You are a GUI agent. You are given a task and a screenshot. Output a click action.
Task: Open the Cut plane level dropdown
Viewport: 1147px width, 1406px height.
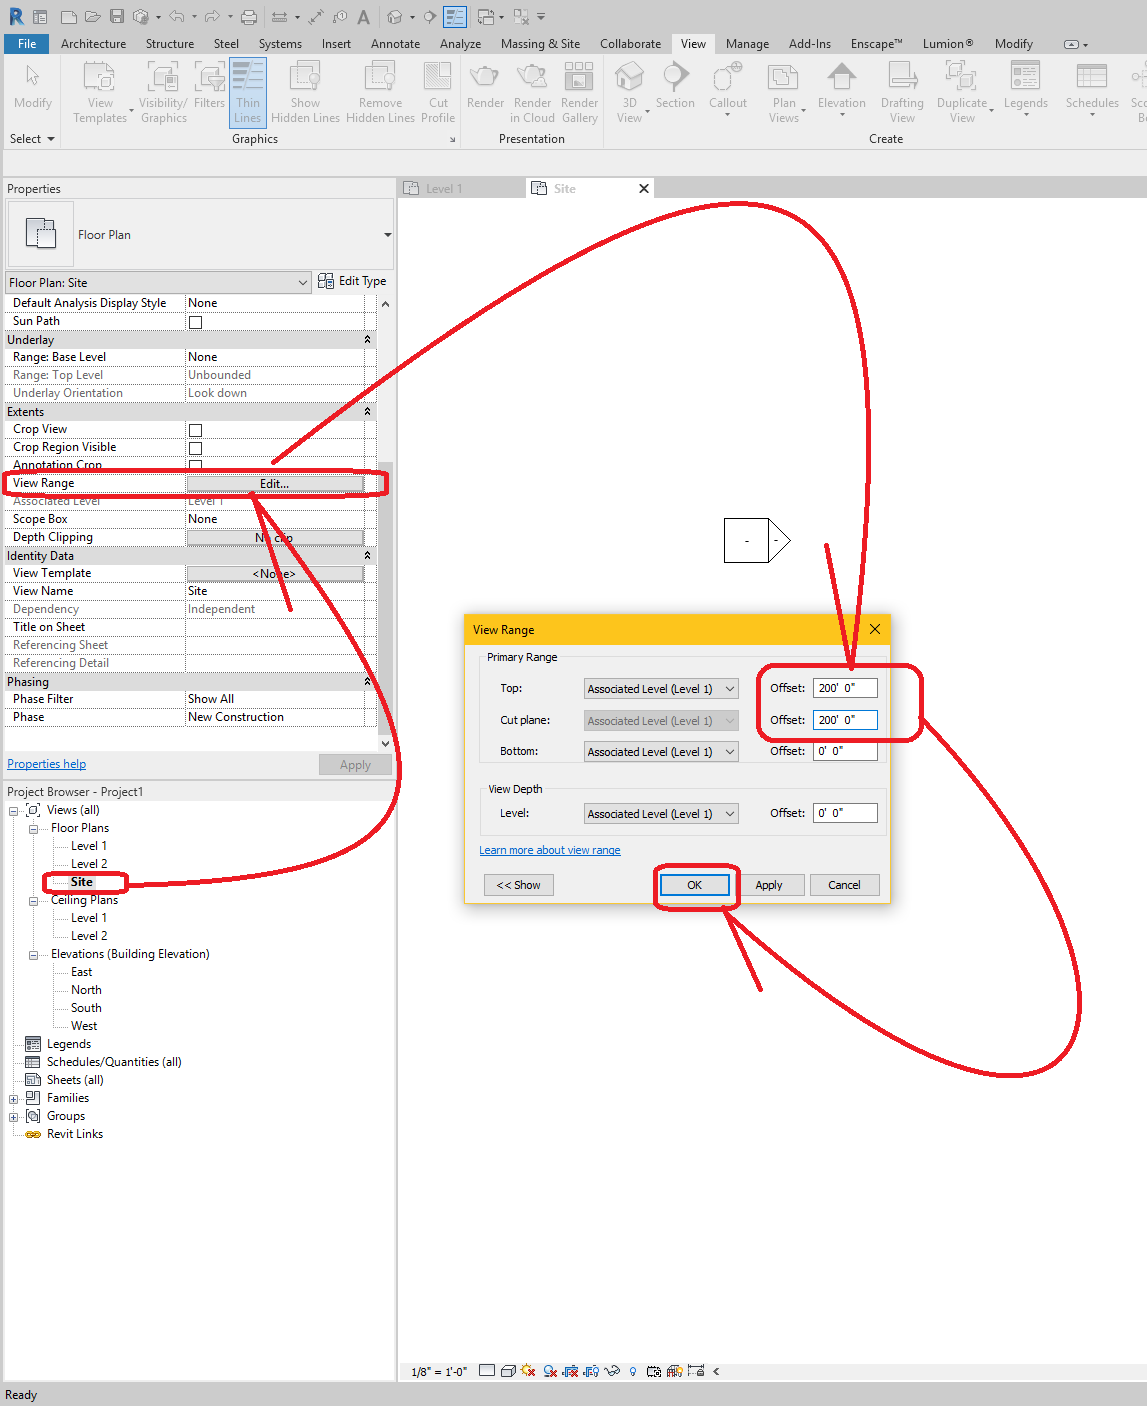click(660, 719)
